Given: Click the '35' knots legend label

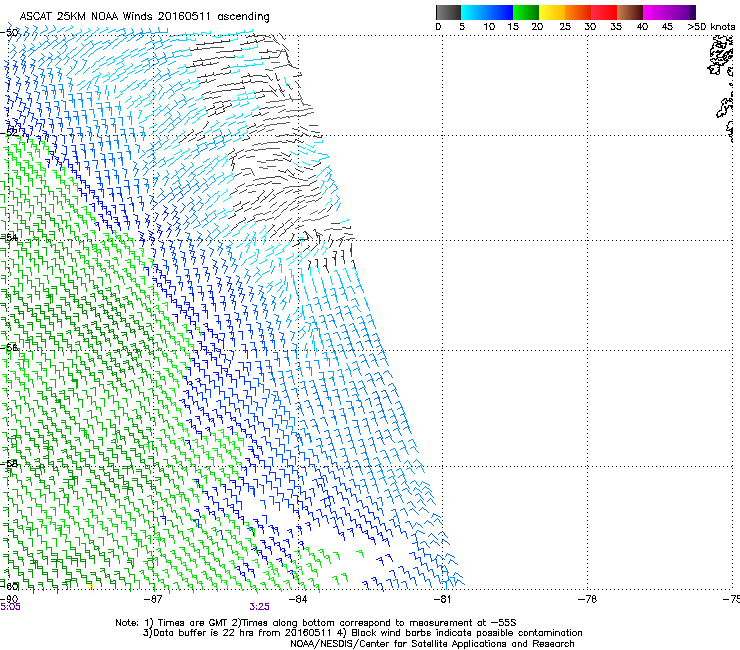Looking at the screenshot, I should pyautogui.click(x=616, y=27).
